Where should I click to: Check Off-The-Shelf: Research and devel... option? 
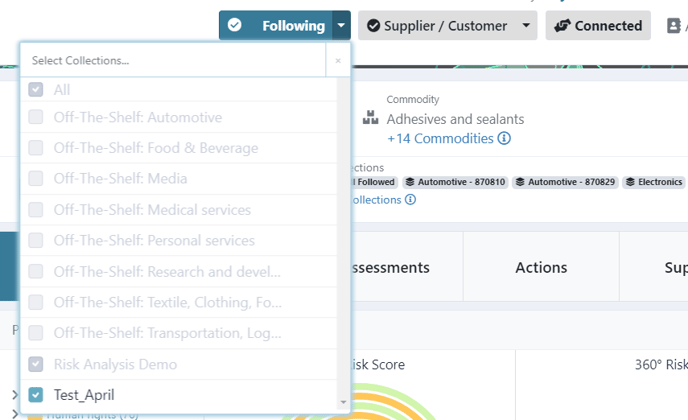(36, 272)
